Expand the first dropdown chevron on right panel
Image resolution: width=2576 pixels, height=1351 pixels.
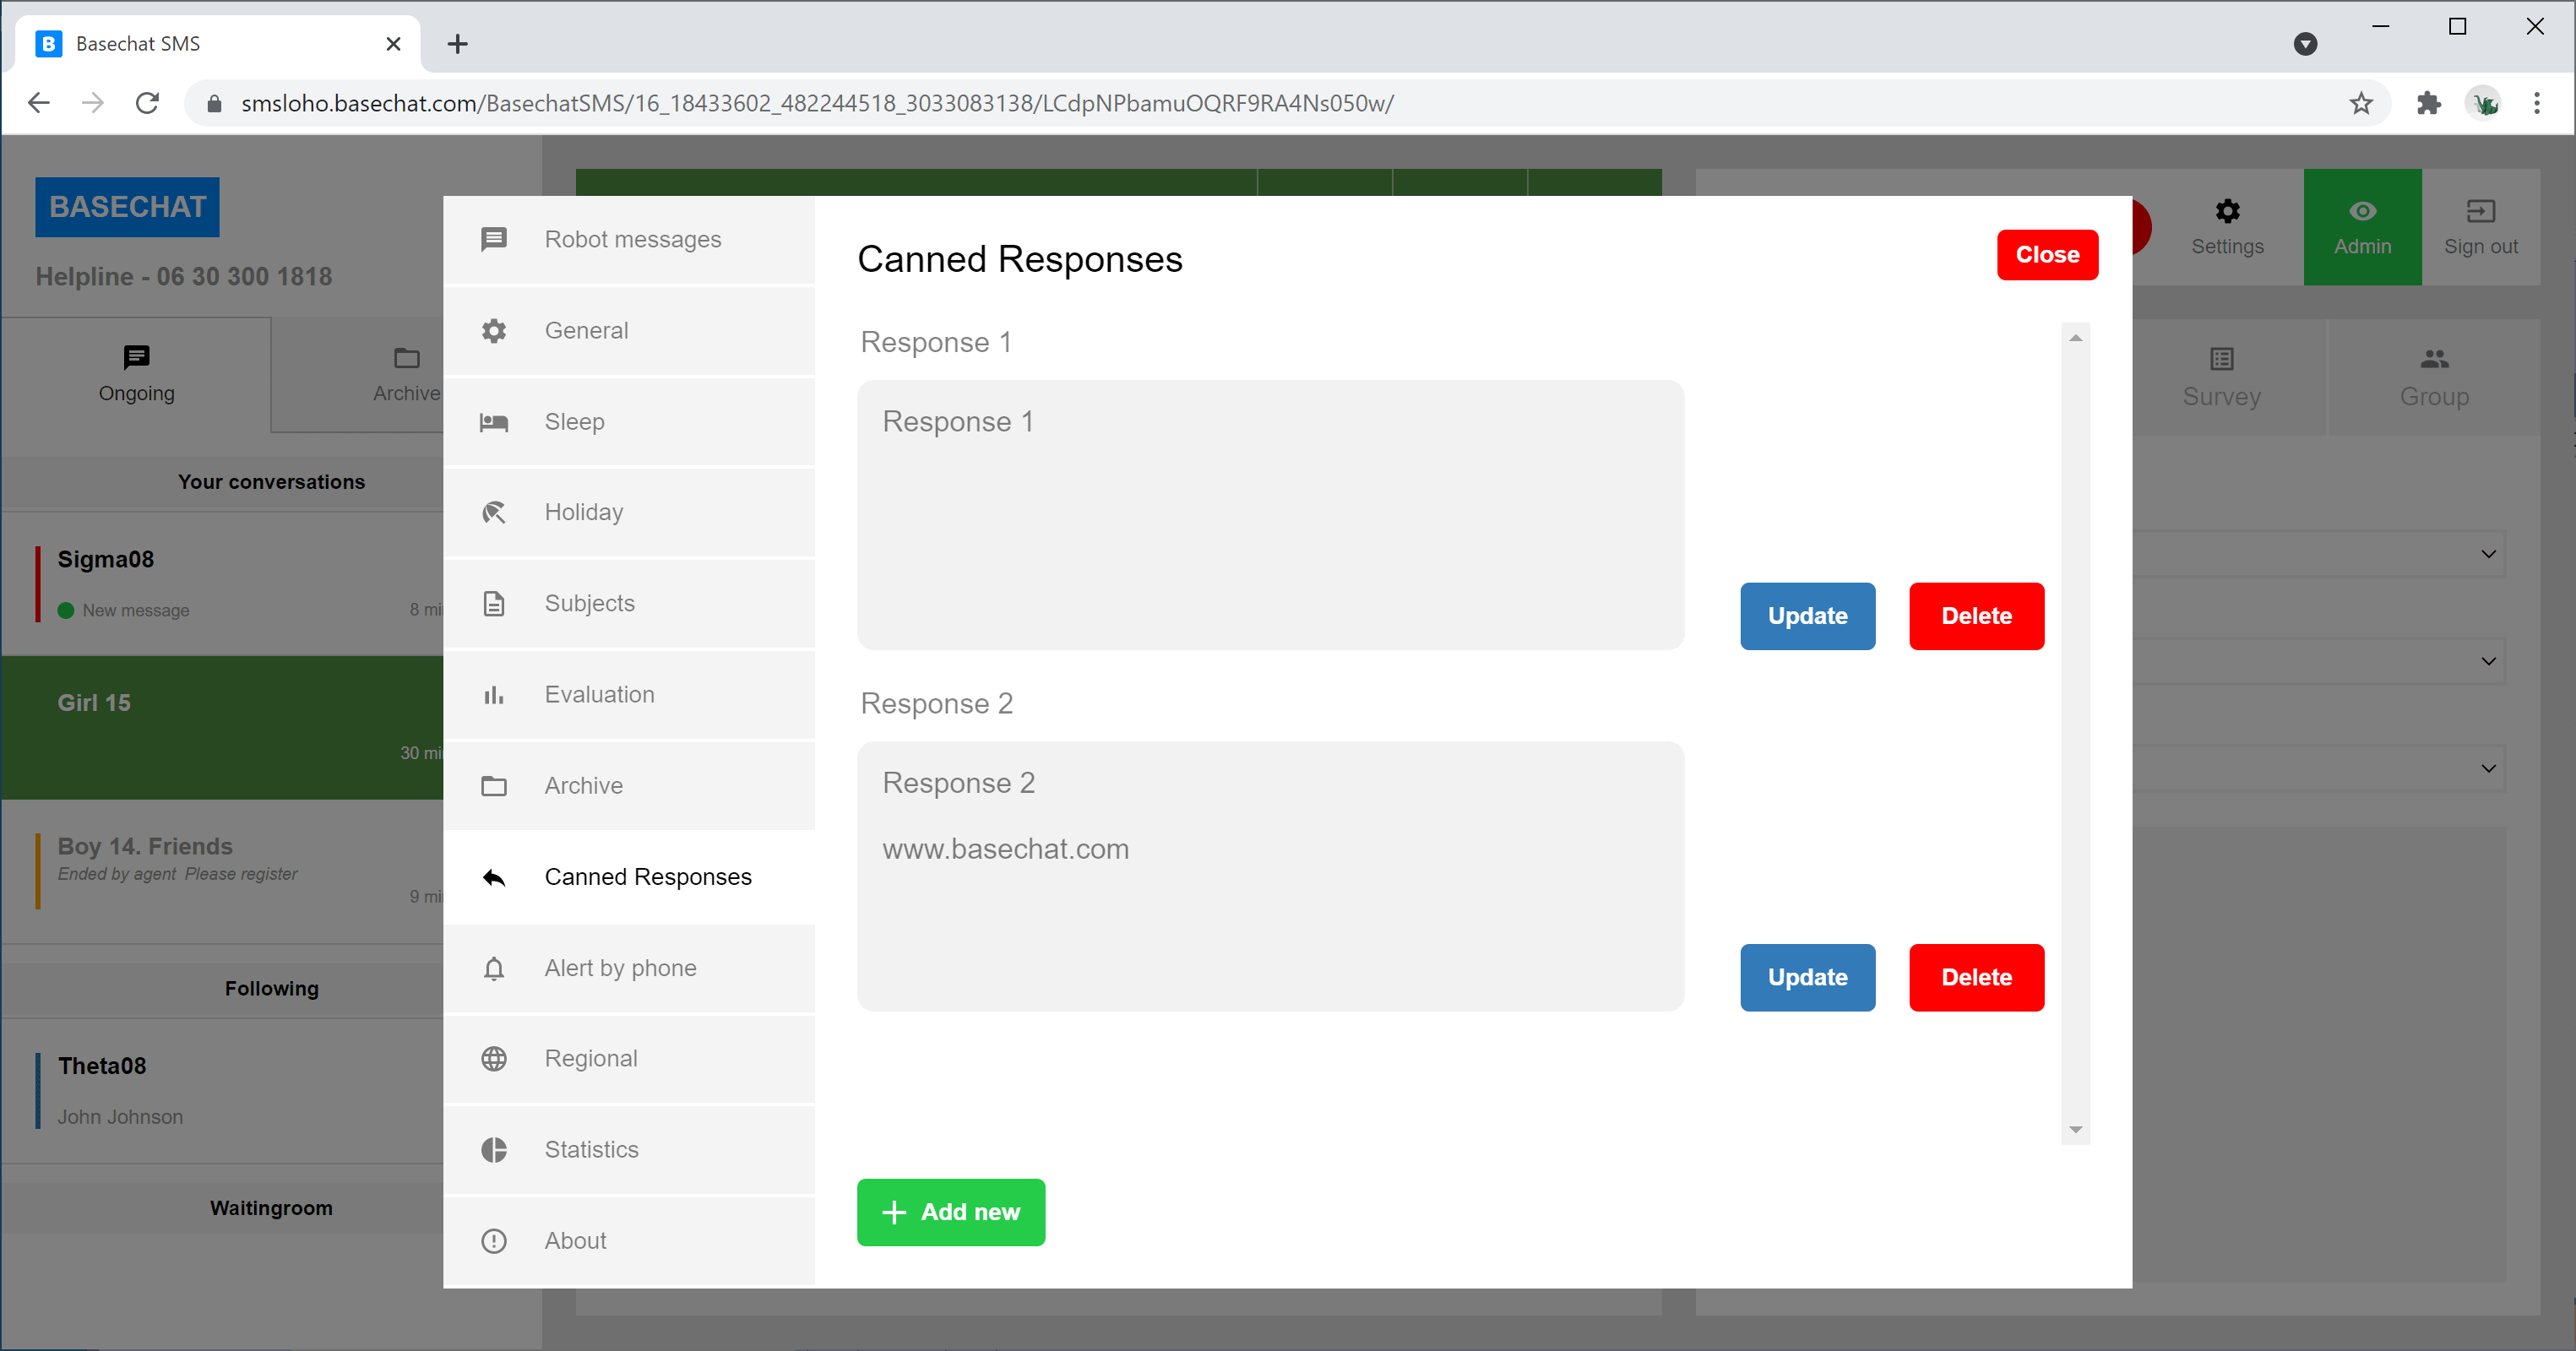tap(2488, 553)
